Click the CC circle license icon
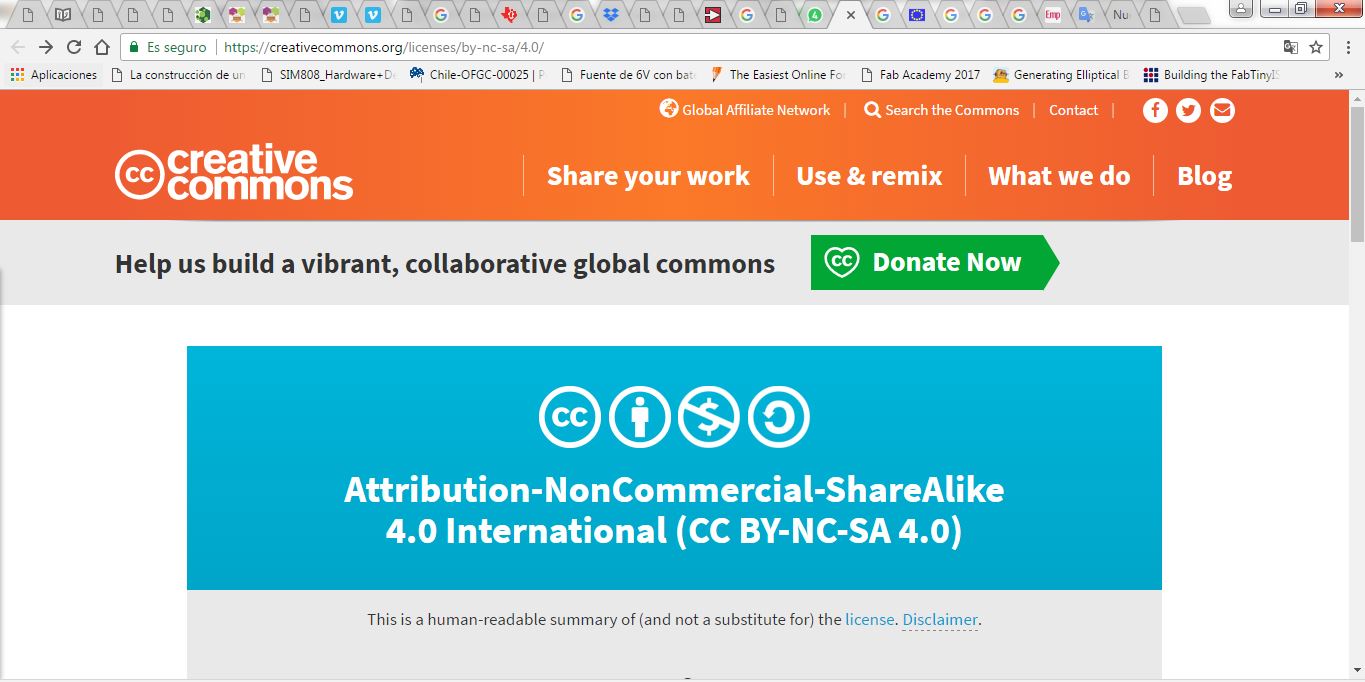The image size is (1365, 682). click(x=569, y=417)
